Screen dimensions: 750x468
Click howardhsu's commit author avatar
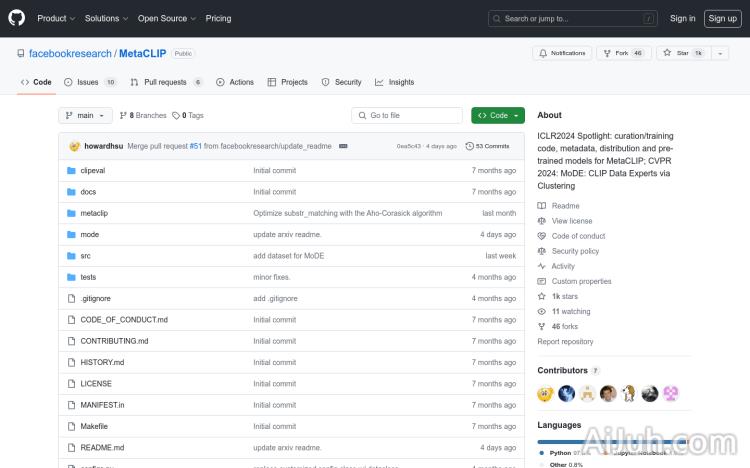74,146
